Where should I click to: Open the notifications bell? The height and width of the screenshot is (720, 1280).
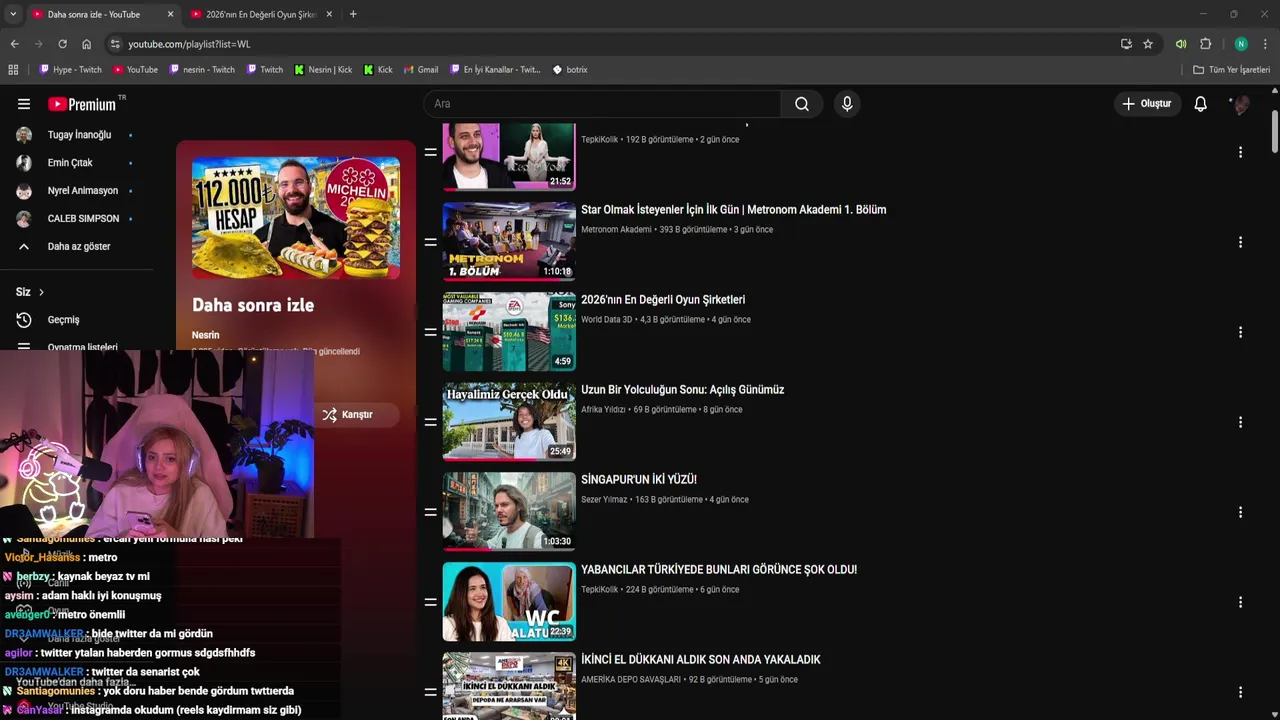1200,104
